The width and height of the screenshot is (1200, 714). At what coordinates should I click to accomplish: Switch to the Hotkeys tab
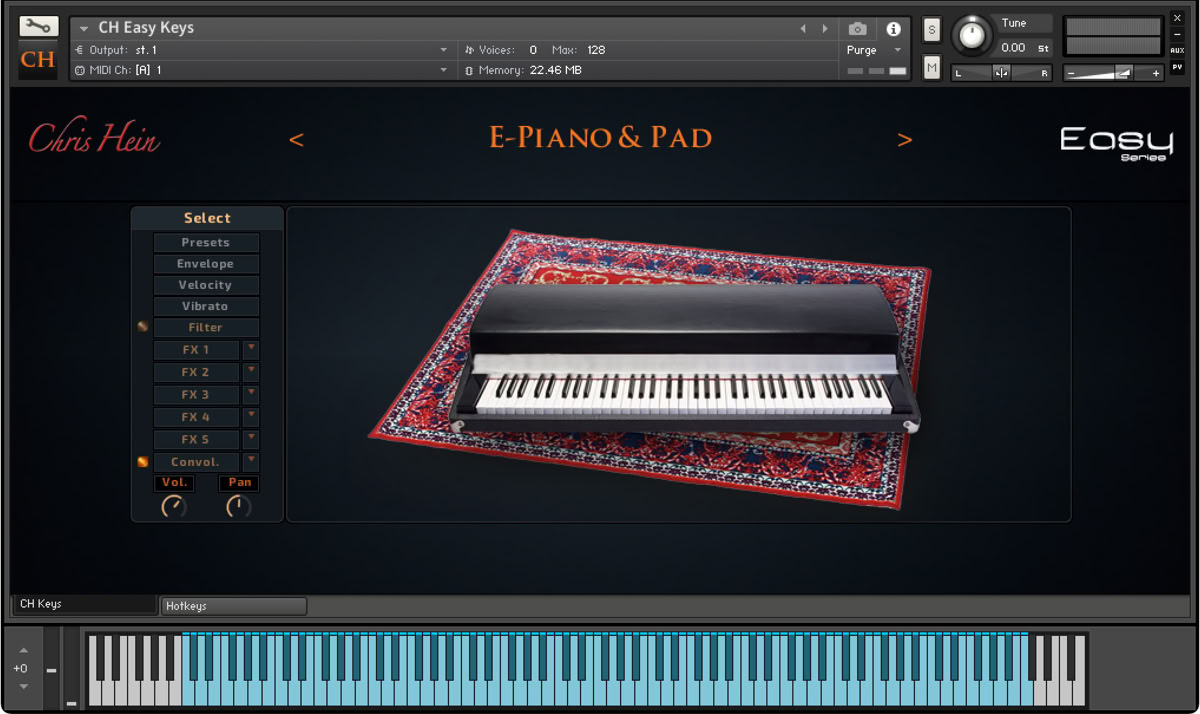234,606
